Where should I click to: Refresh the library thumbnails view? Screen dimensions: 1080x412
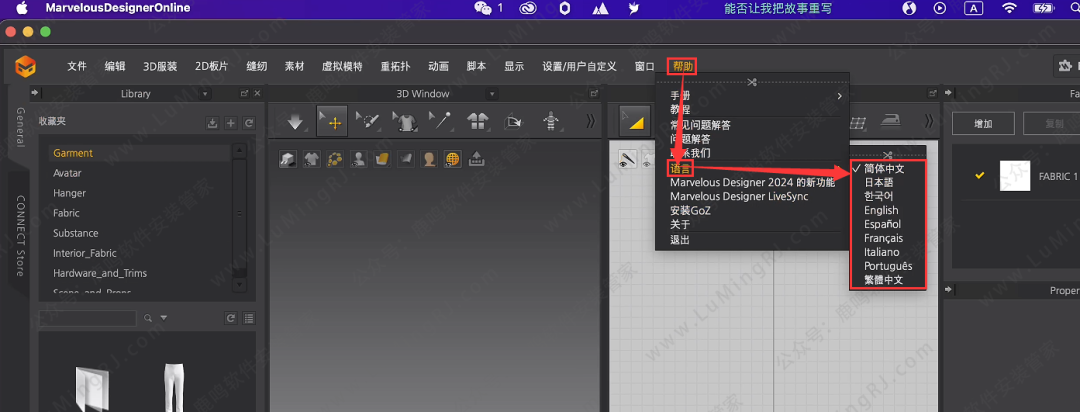tap(231, 318)
